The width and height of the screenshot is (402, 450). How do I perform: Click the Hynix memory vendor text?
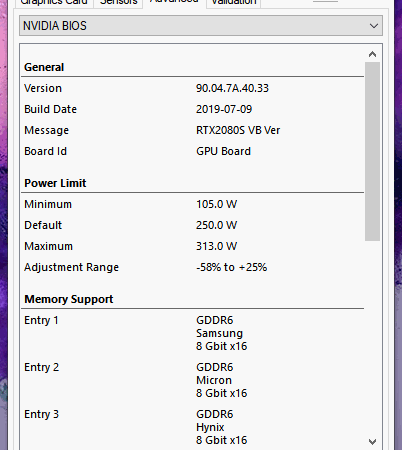(210, 427)
